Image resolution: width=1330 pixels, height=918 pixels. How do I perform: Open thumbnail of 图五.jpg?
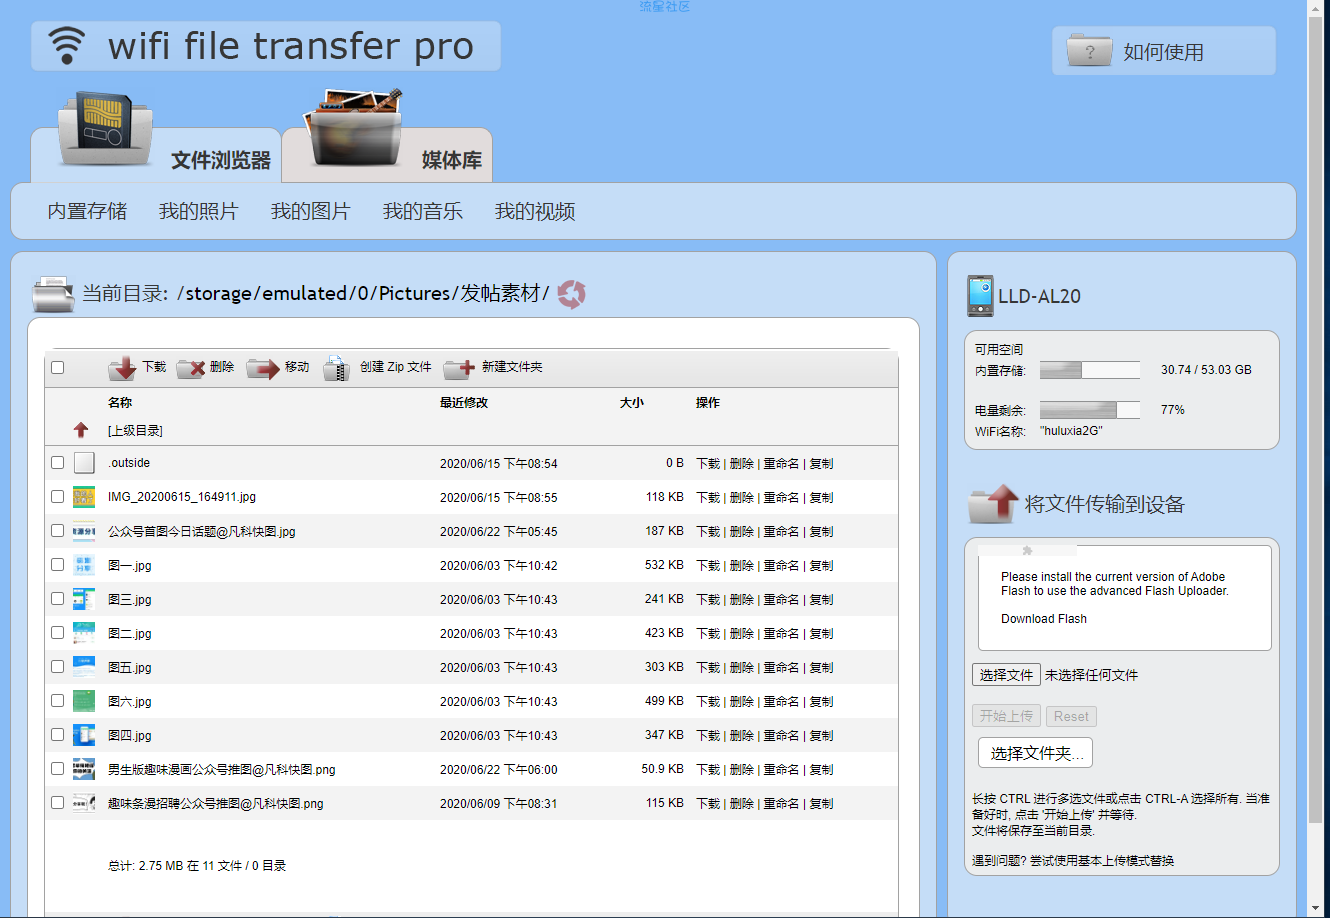point(84,666)
